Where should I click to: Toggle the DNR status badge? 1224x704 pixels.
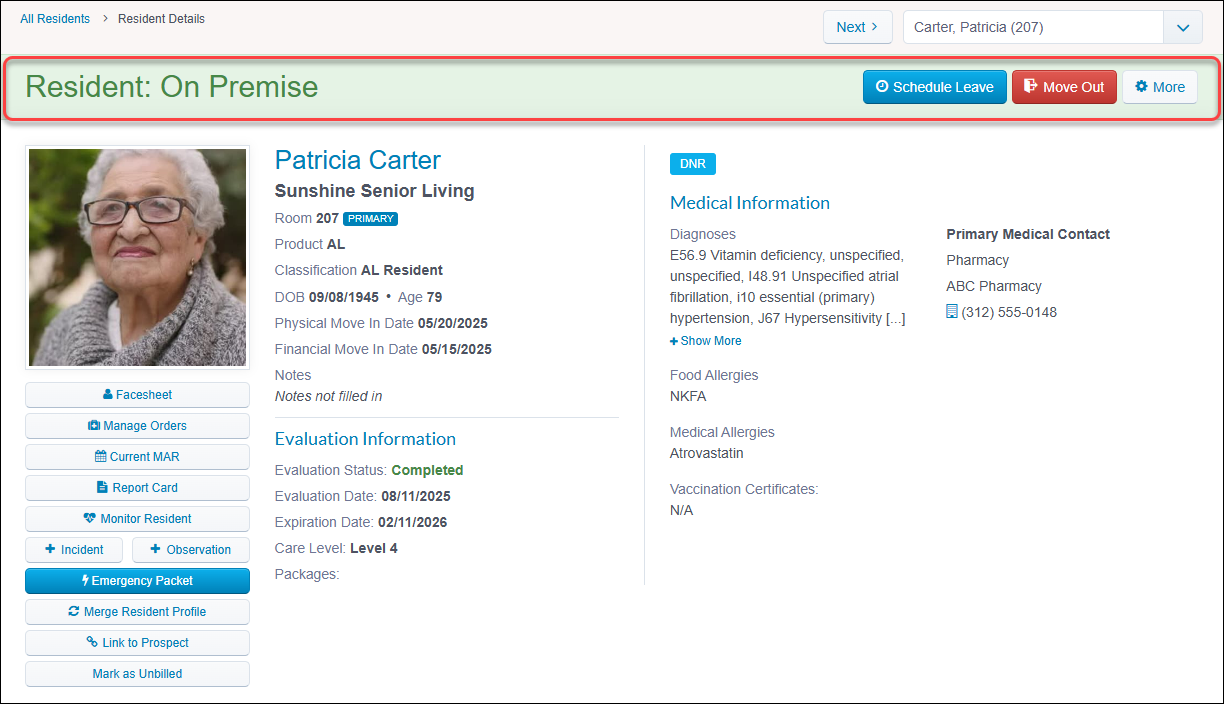coord(692,163)
